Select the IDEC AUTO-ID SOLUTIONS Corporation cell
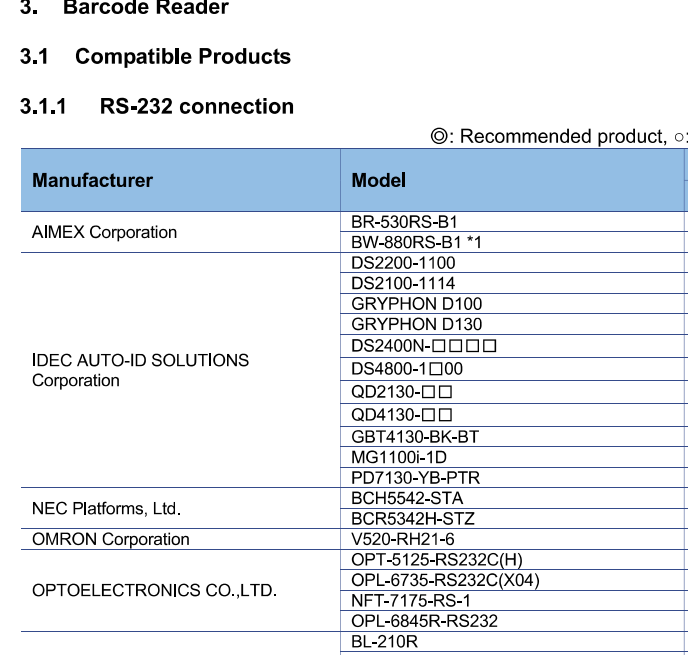The height and width of the screenshot is (655, 688). click(140, 370)
